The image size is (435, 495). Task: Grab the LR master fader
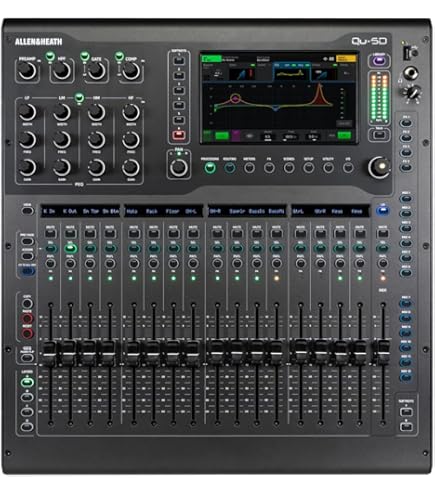click(383, 352)
